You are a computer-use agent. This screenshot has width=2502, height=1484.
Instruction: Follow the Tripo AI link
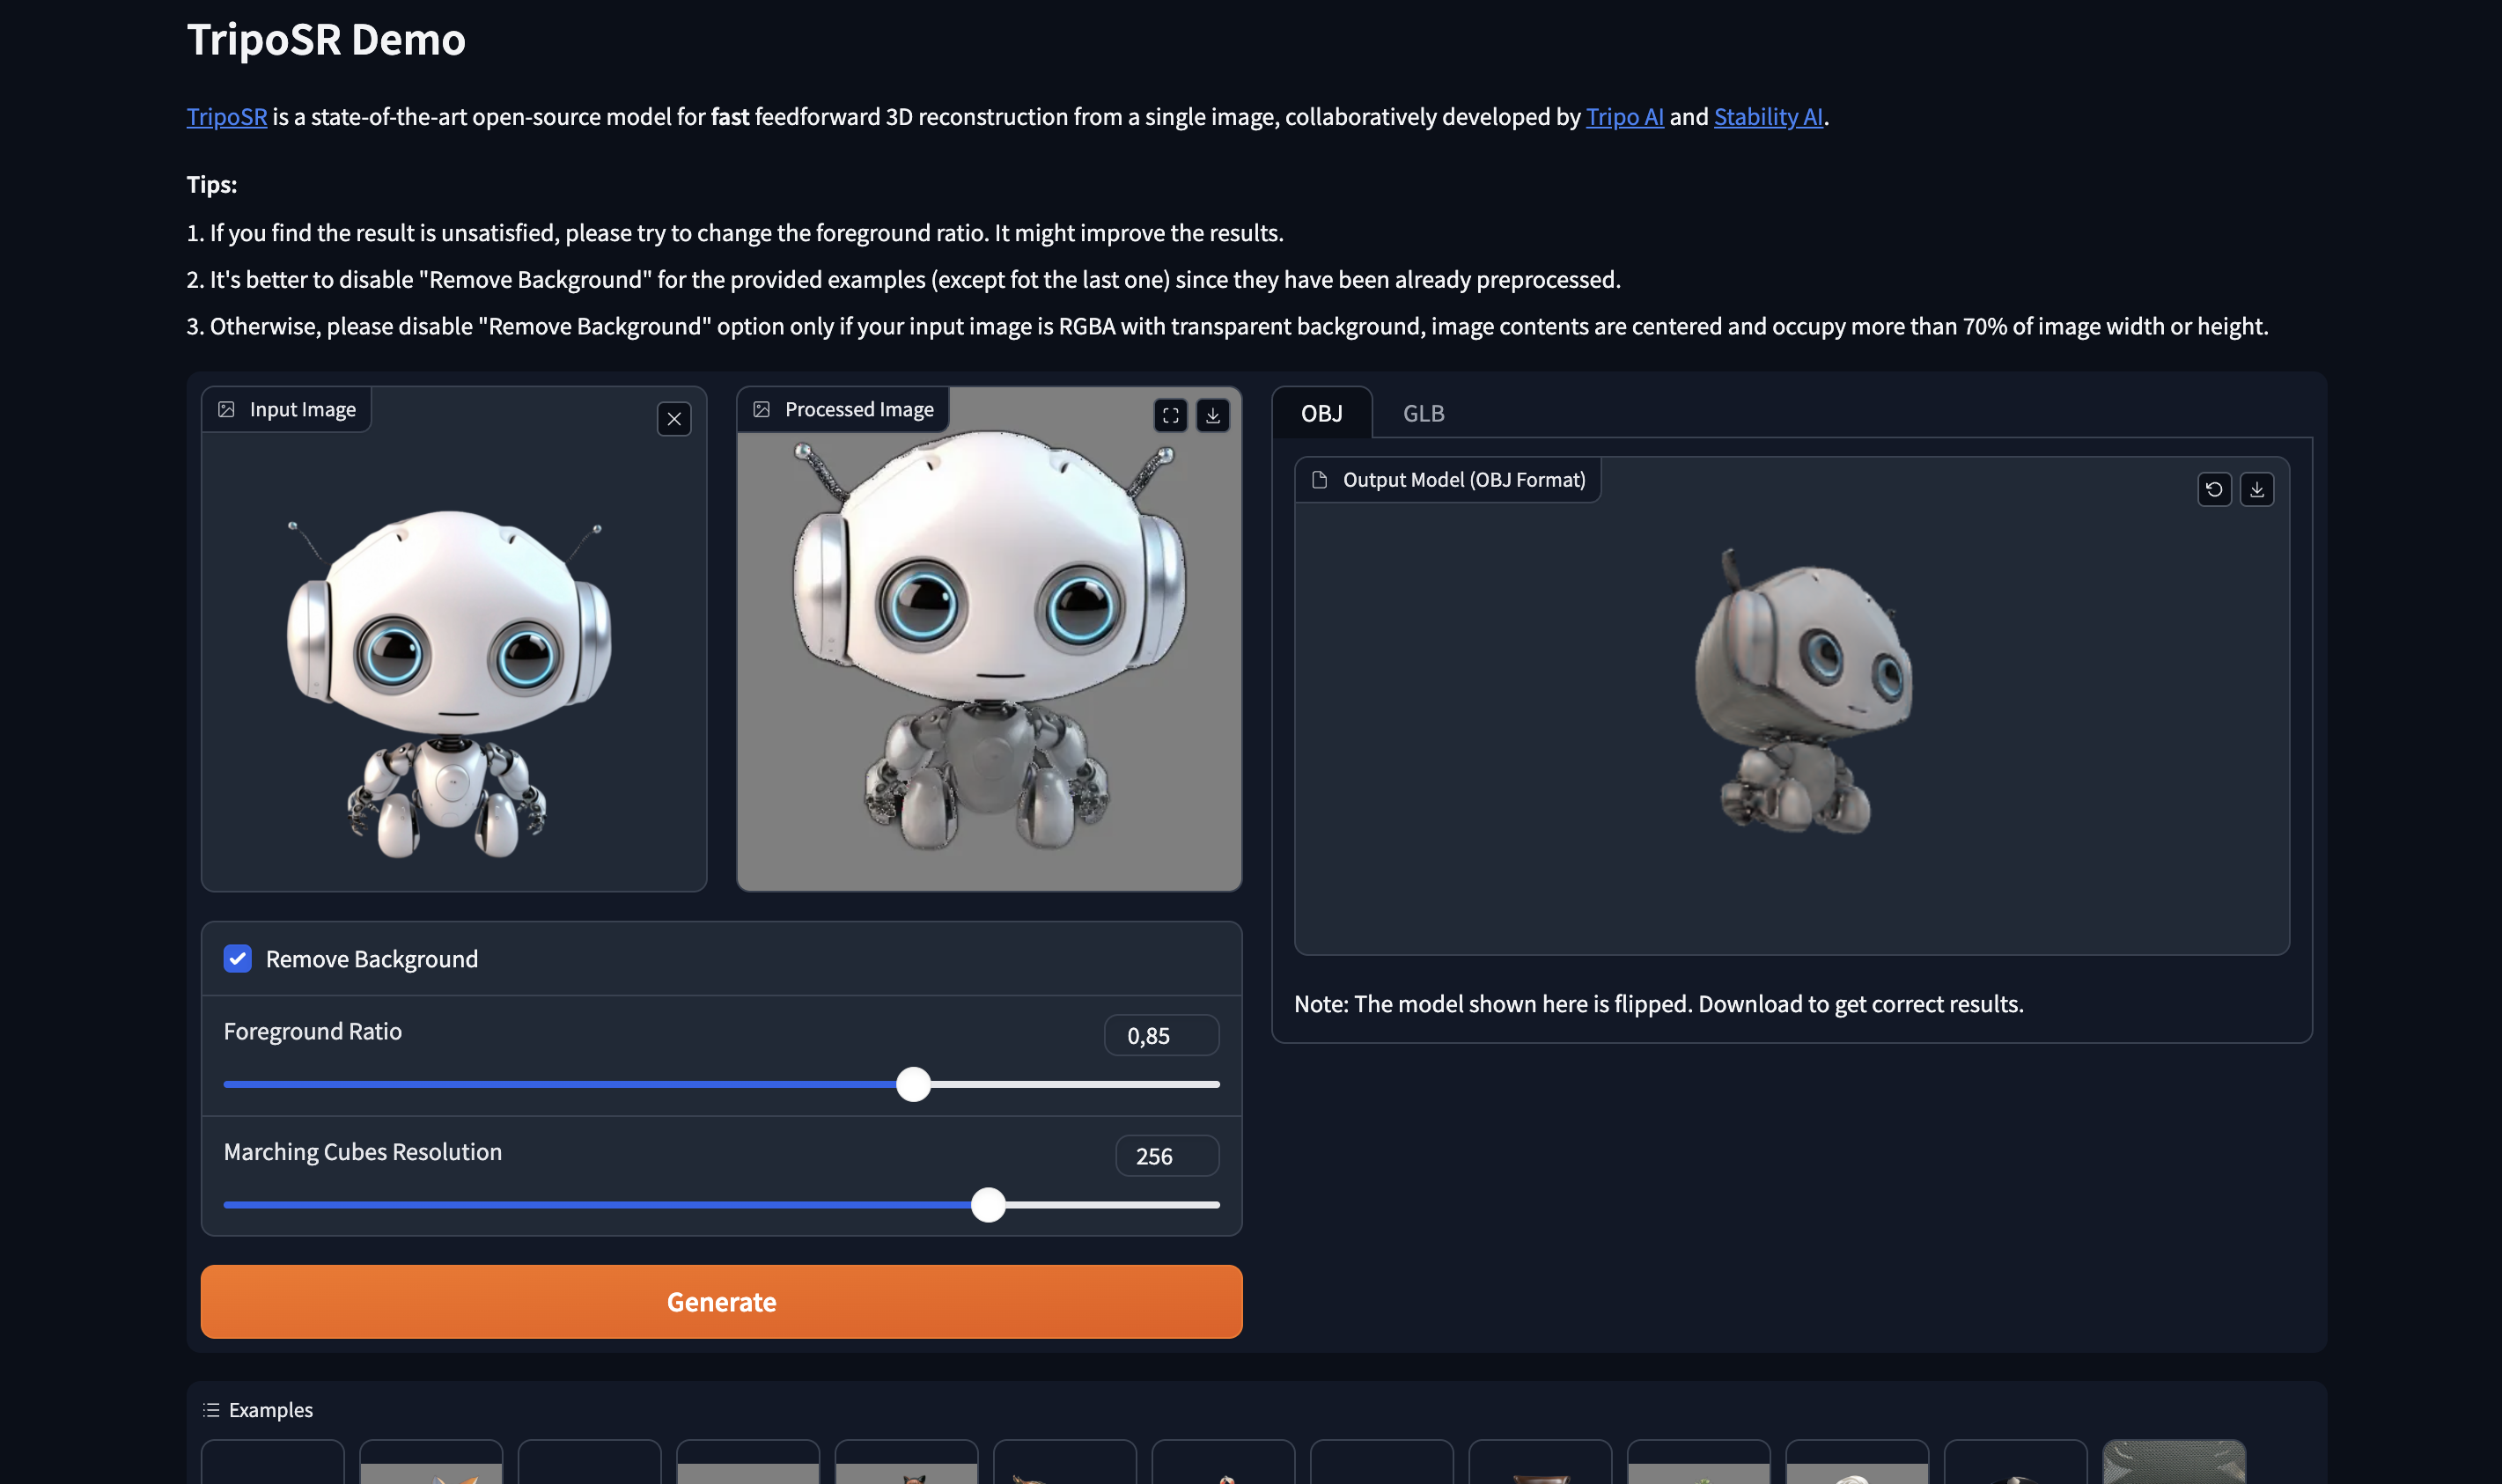click(x=1625, y=117)
